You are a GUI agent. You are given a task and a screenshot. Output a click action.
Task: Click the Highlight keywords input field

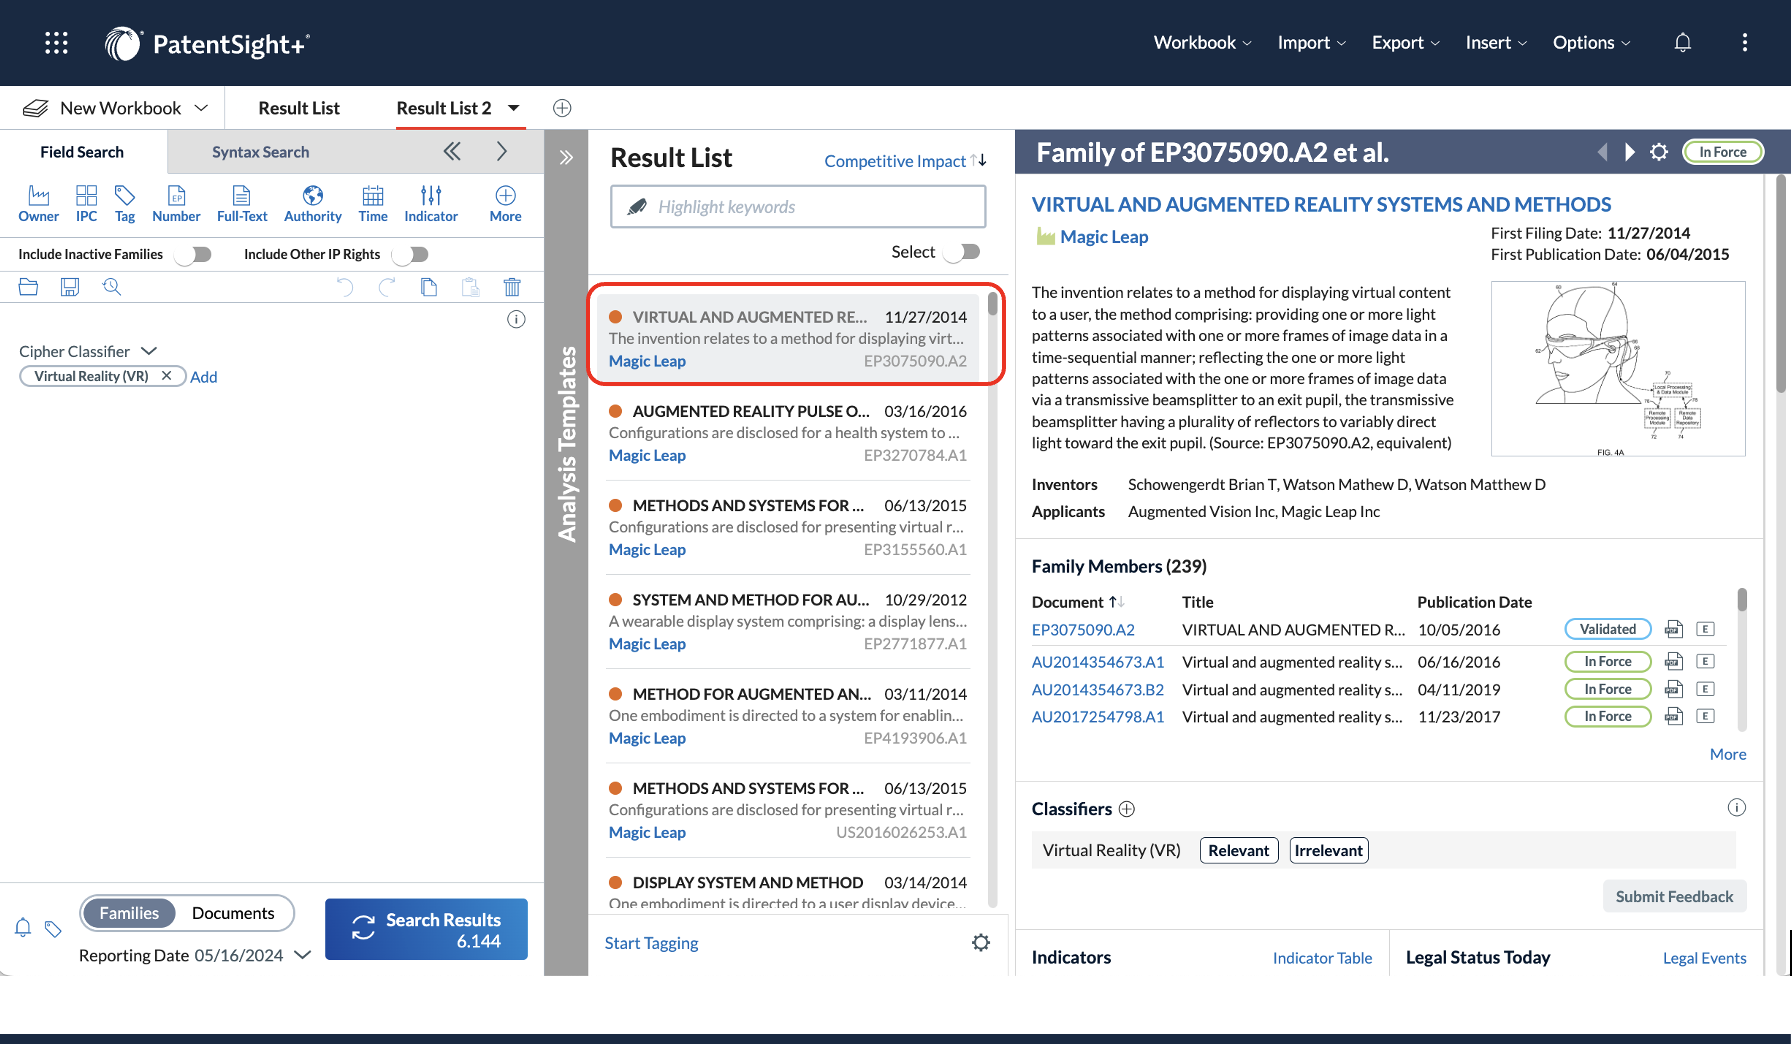(x=798, y=207)
